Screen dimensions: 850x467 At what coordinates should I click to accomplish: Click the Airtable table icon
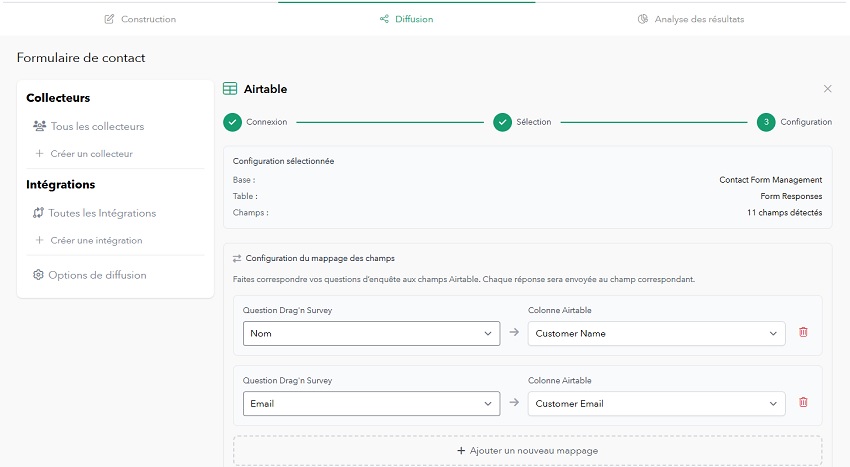coord(230,89)
